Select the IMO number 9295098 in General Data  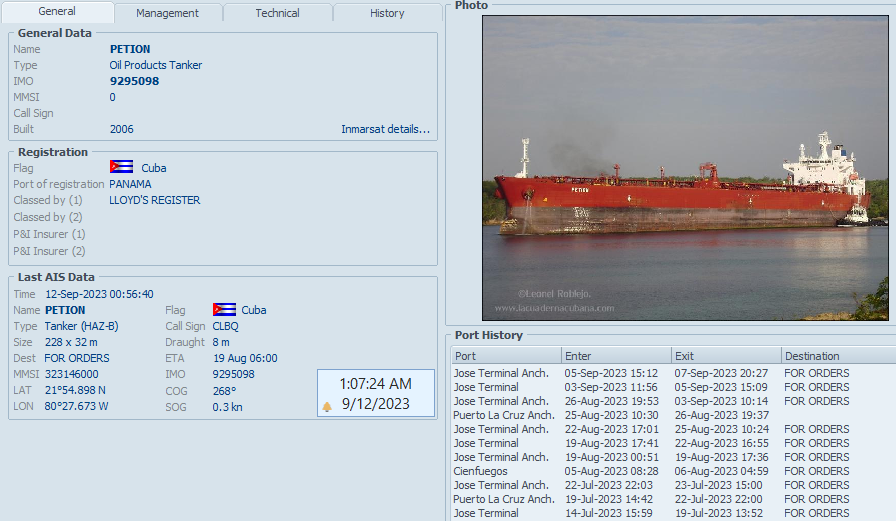134,81
